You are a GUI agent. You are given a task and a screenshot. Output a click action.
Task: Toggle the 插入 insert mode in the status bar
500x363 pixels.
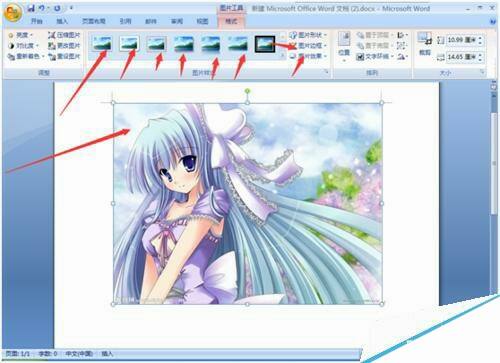point(107,354)
